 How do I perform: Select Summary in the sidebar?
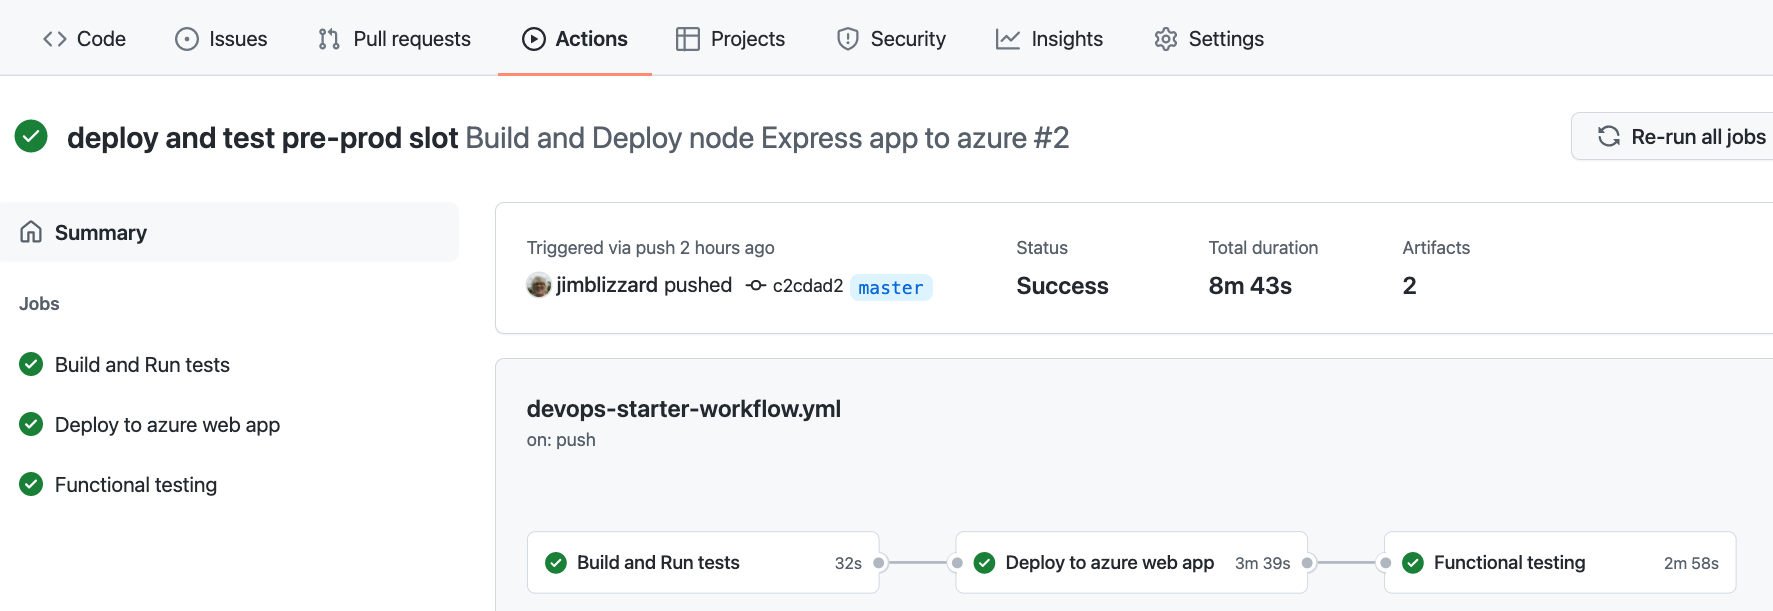click(x=229, y=232)
